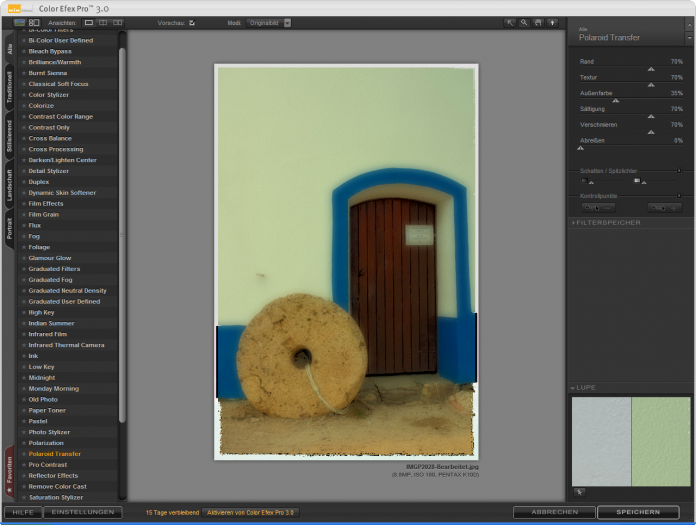Open the Favoriten tab on left sidebar
This screenshot has width=696, height=525.
(x=10, y=471)
